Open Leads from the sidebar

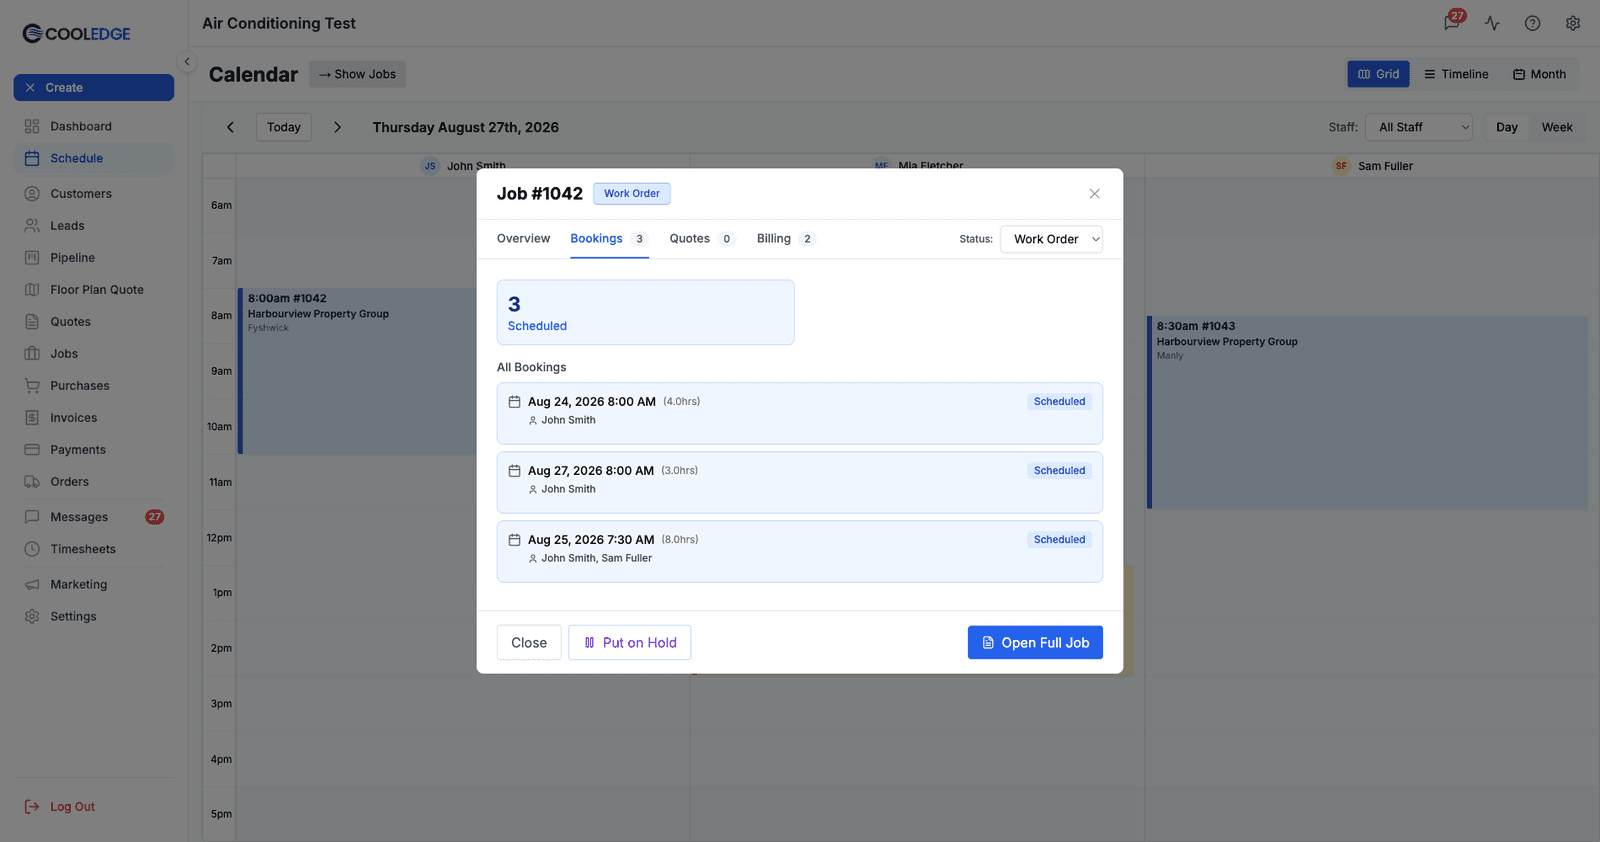[x=94, y=226]
